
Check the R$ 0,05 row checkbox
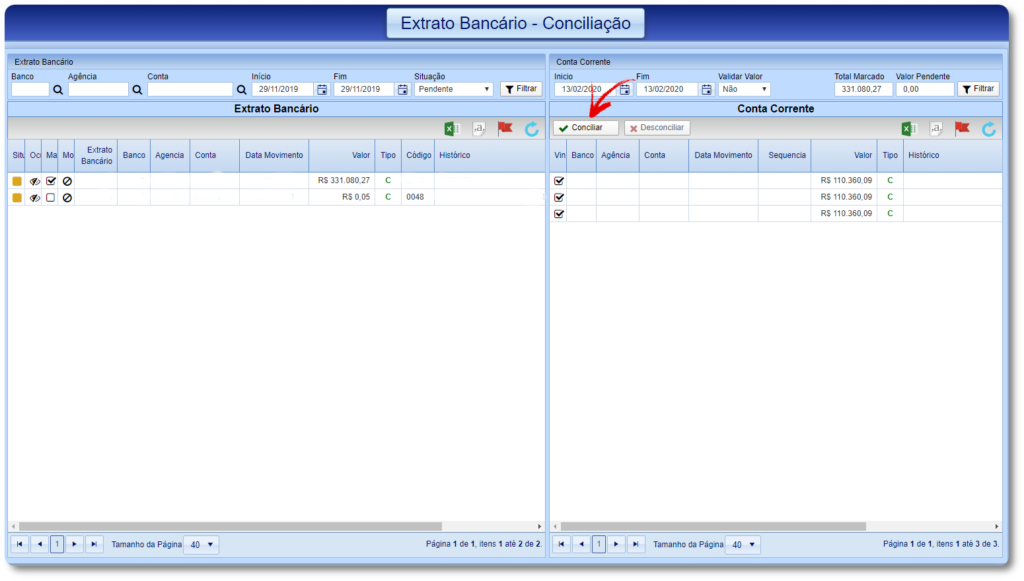(x=51, y=198)
